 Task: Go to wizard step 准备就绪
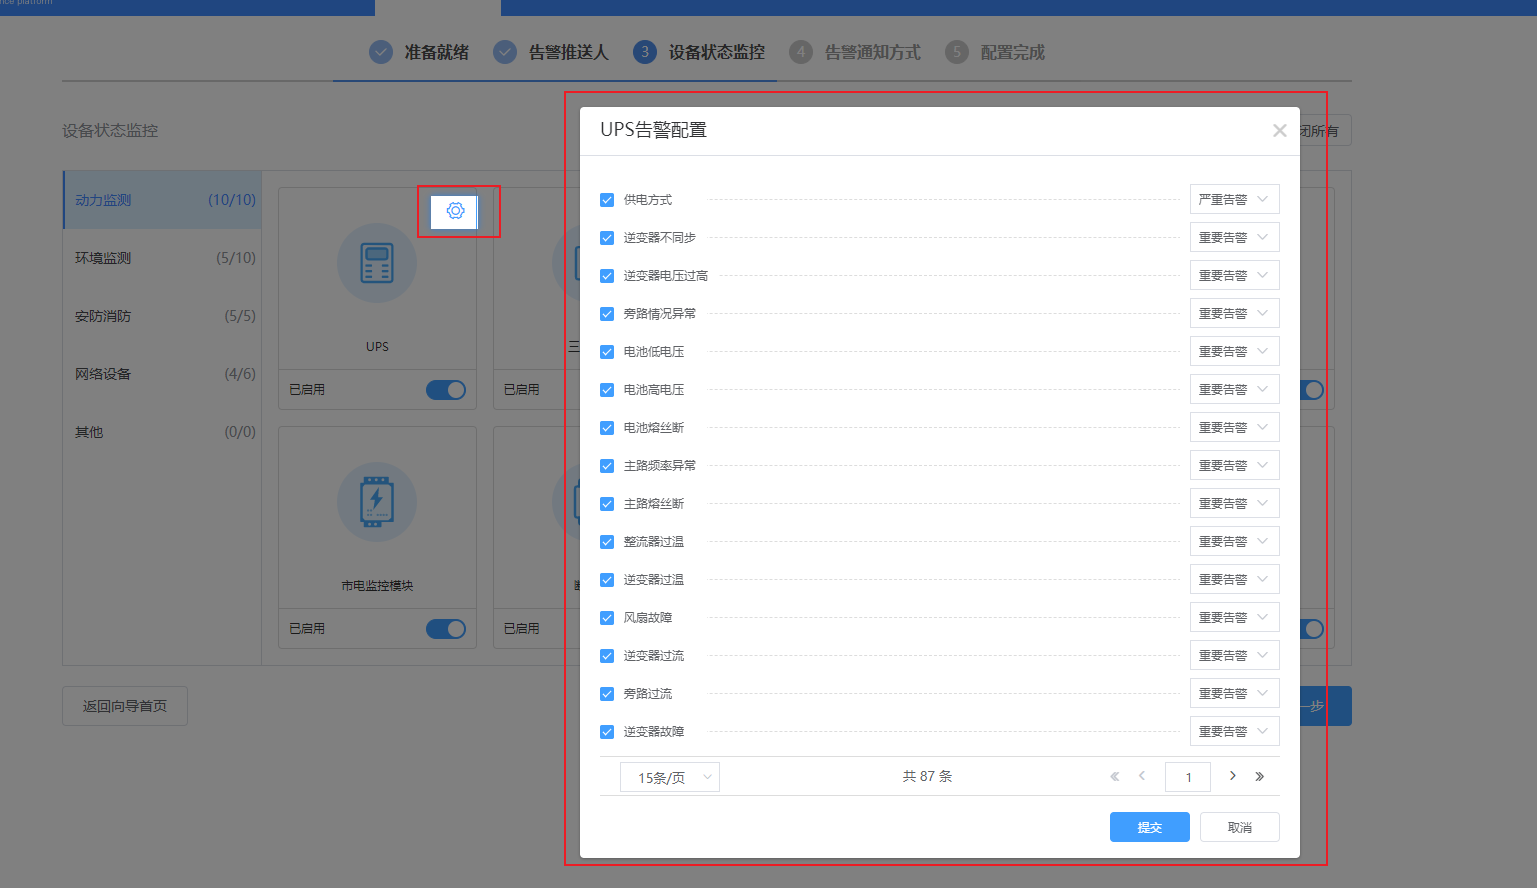tap(419, 52)
